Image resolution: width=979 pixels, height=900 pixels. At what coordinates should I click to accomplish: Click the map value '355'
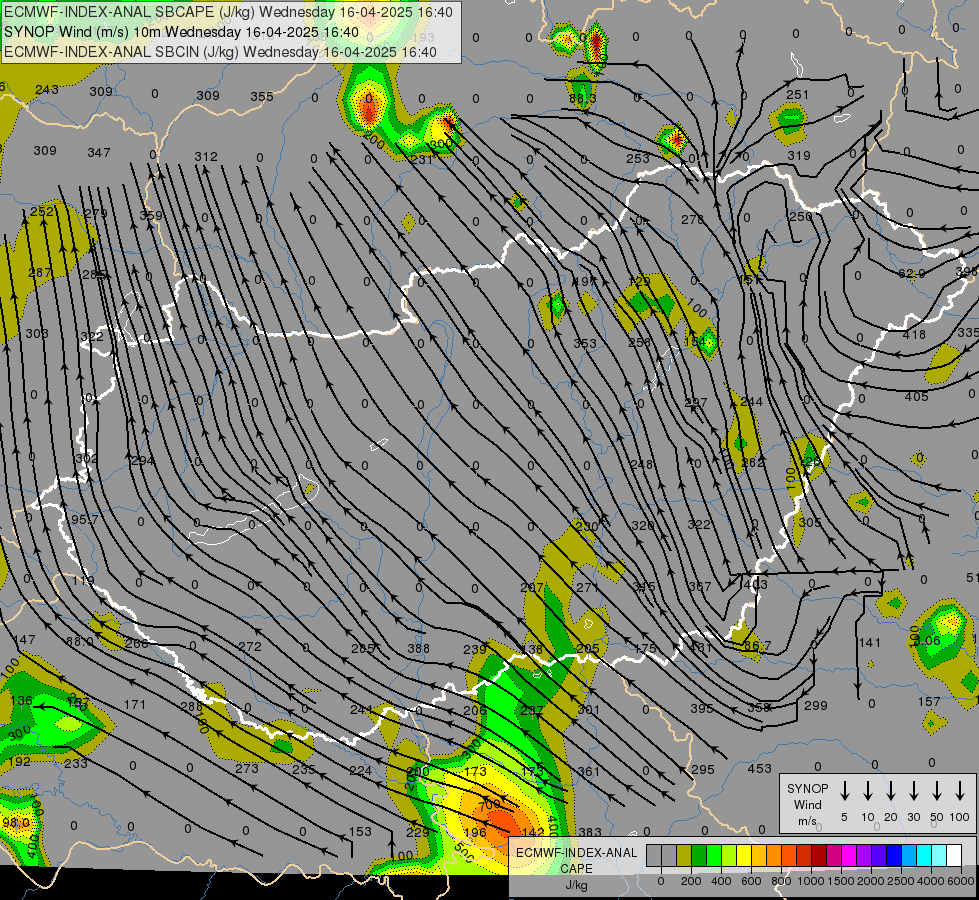click(x=262, y=96)
